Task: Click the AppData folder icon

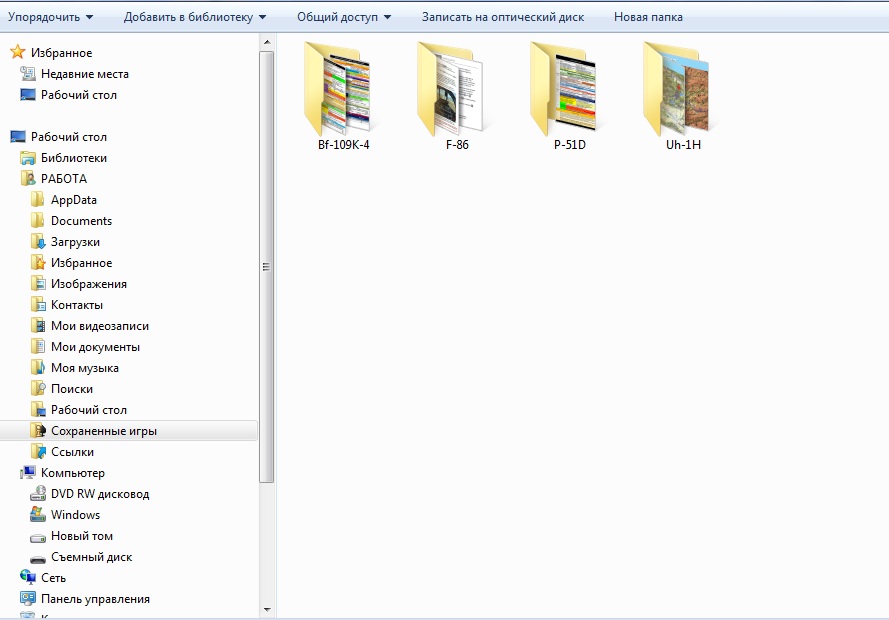Action: [x=37, y=199]
